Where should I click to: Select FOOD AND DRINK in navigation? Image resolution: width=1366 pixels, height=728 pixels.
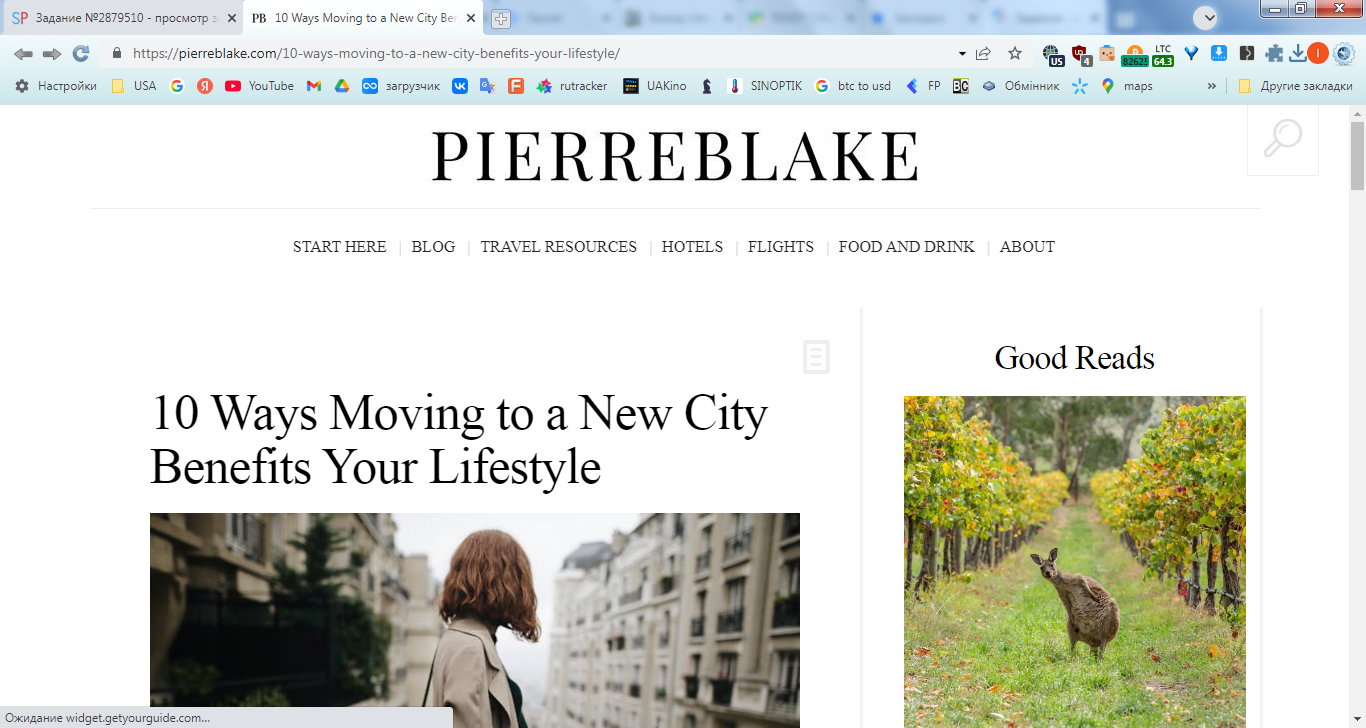[x=906, y=247]
